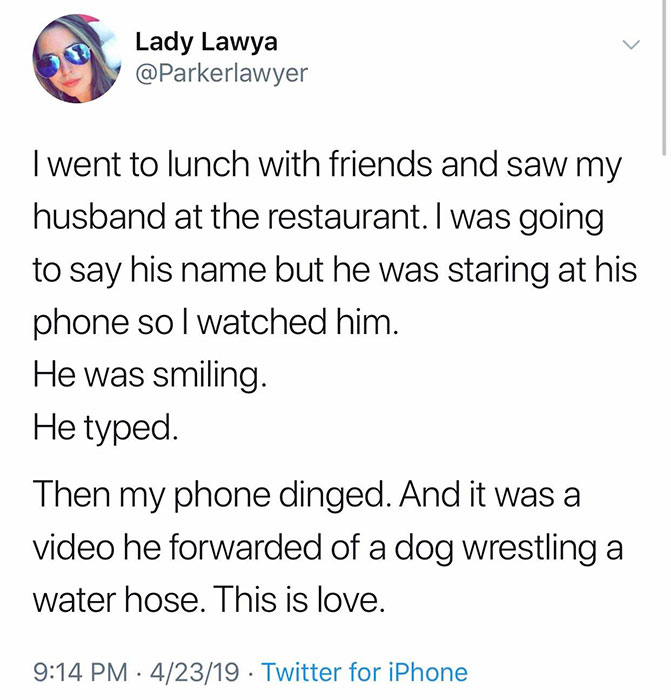Click the 'He was smiling.' line
Image resolution: width=671 pixels, height=700 pixels.
click(150, 375)
